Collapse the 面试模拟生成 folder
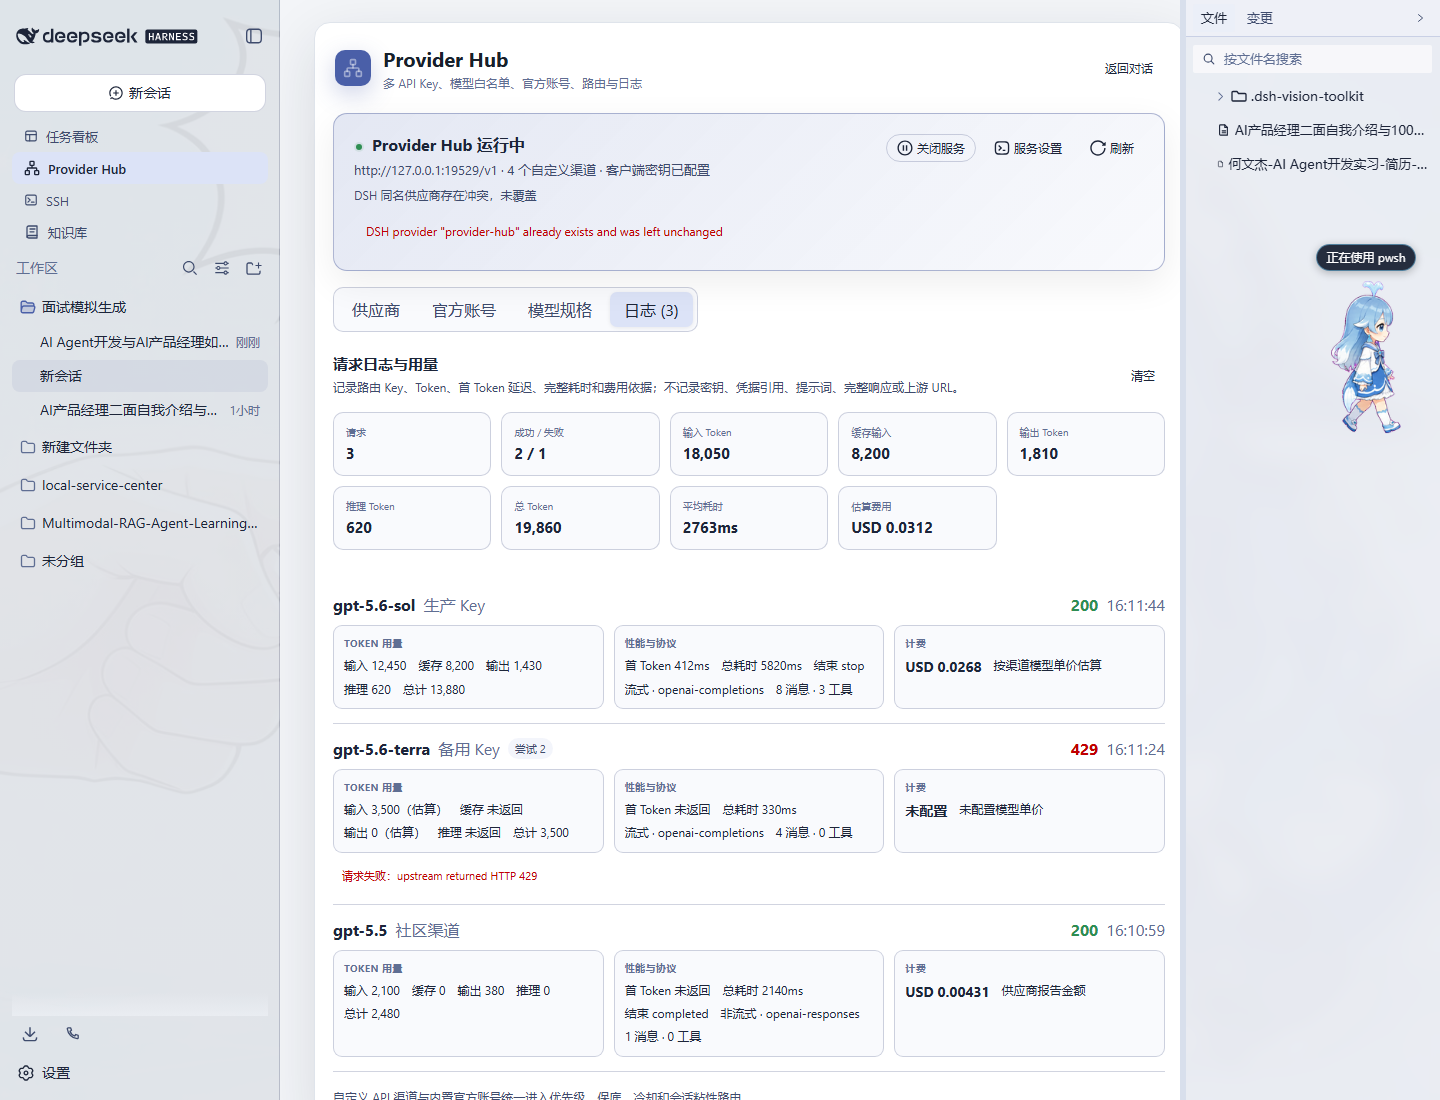 [x=140, y=307]
